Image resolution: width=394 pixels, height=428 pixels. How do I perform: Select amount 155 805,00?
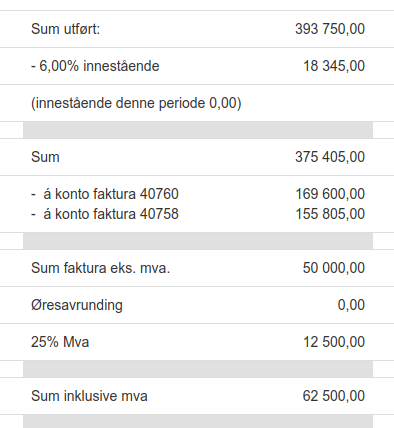coord(330,214)
